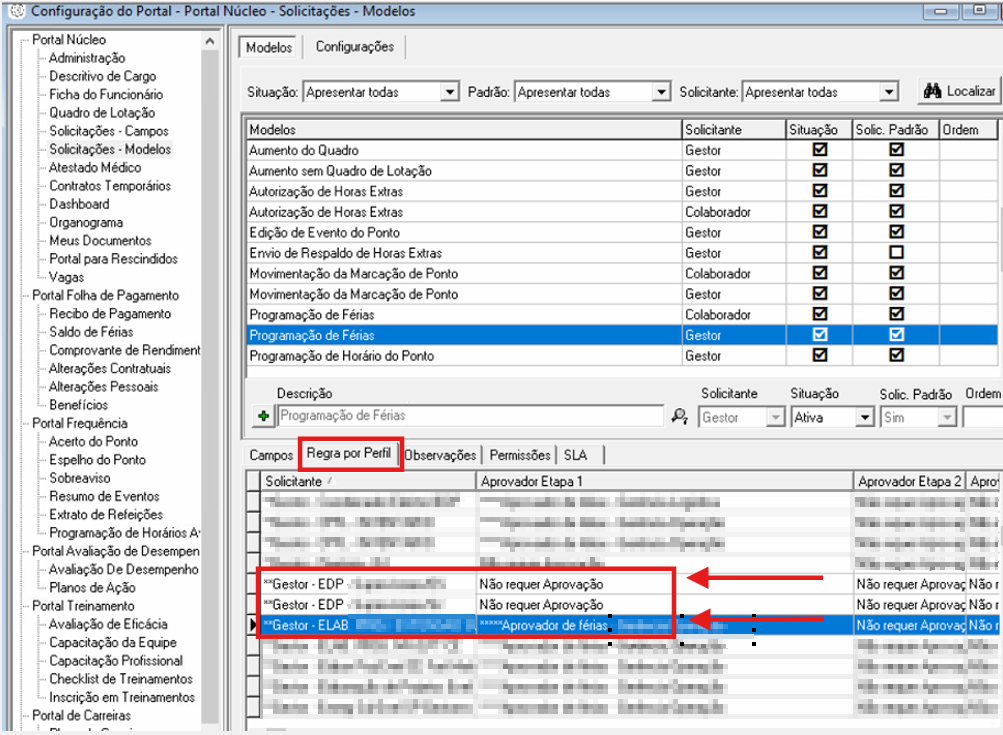Click the left tree scrollbar up arrow

pyautogui.click(x=210, y=41)
